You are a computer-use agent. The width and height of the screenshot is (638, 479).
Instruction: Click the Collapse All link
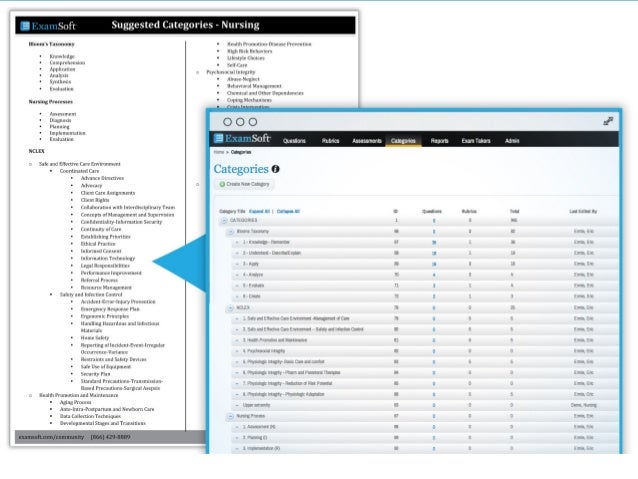[288, 211]
